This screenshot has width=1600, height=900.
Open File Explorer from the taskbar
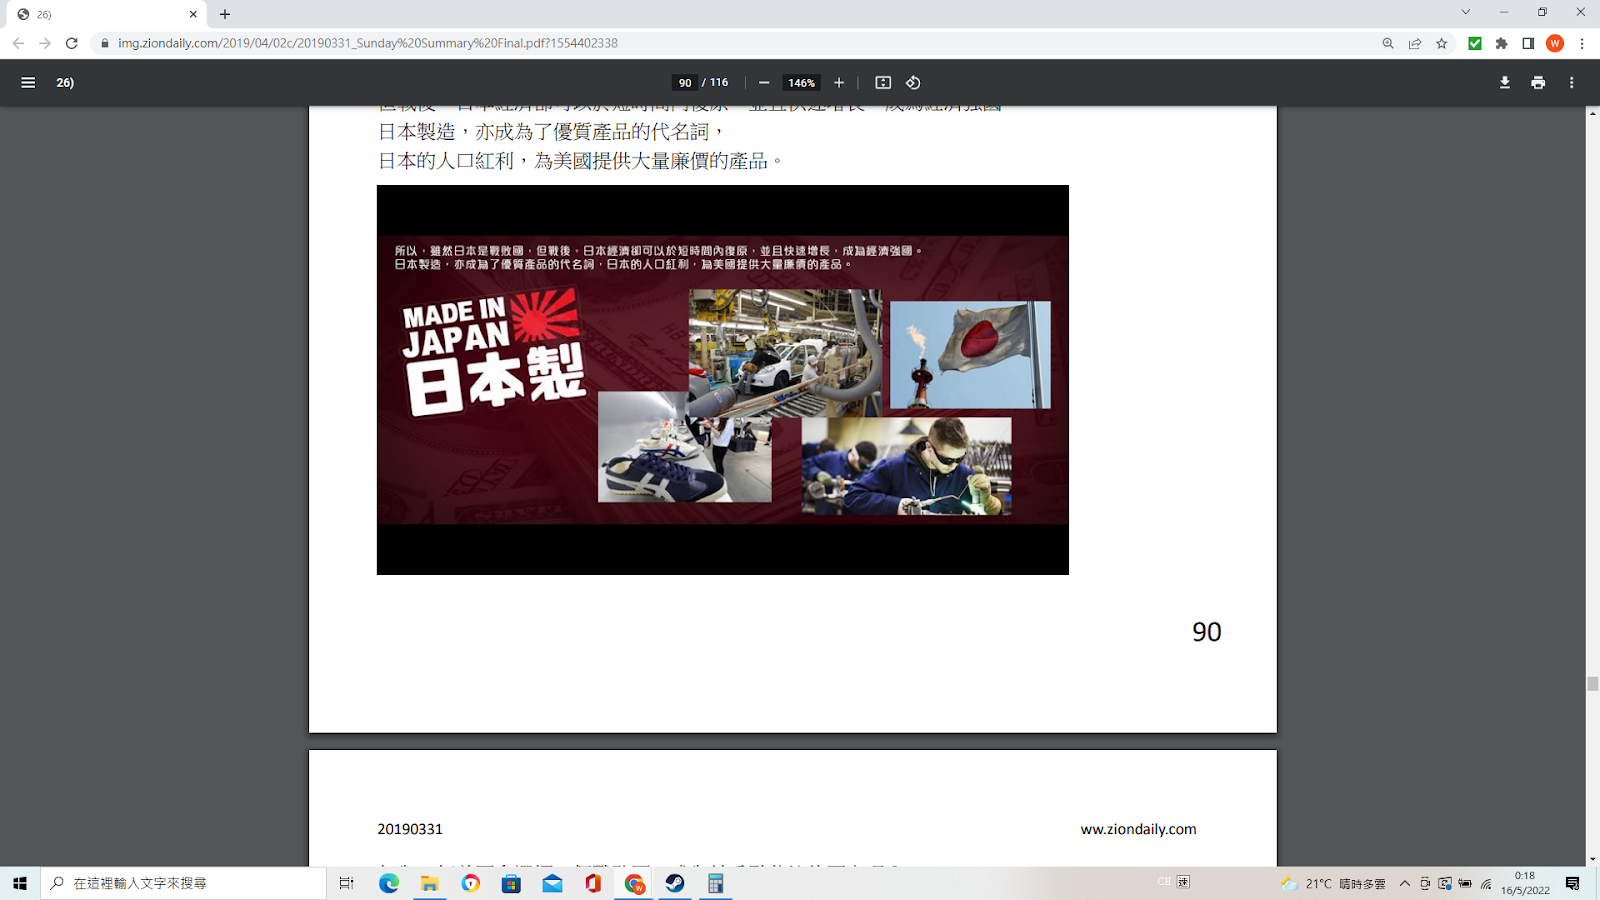(430, 883)
